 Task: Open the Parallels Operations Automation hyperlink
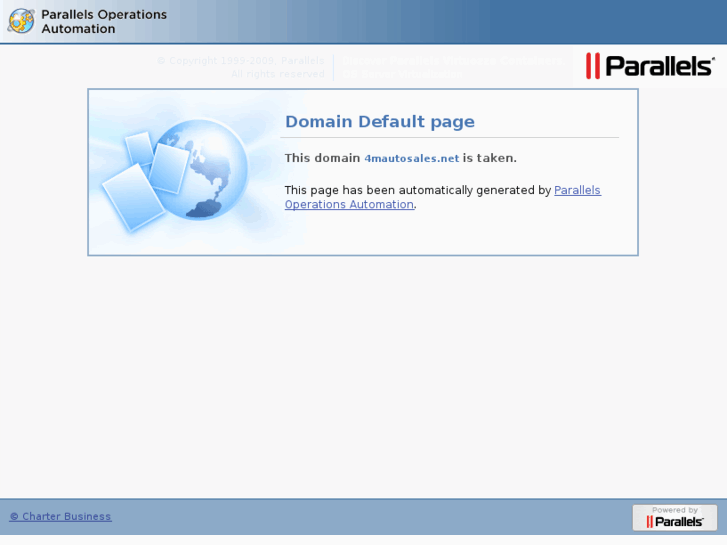443,197
